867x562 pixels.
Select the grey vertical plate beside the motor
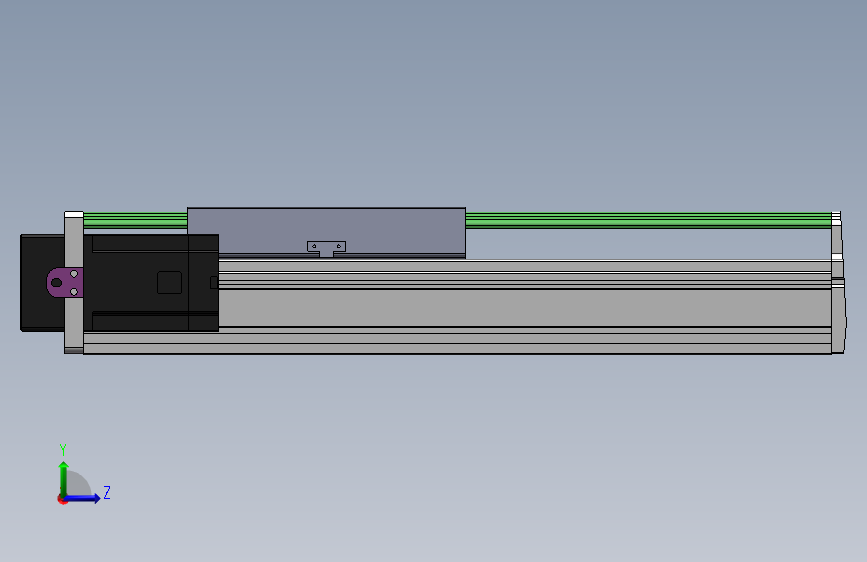pos(74,282)
